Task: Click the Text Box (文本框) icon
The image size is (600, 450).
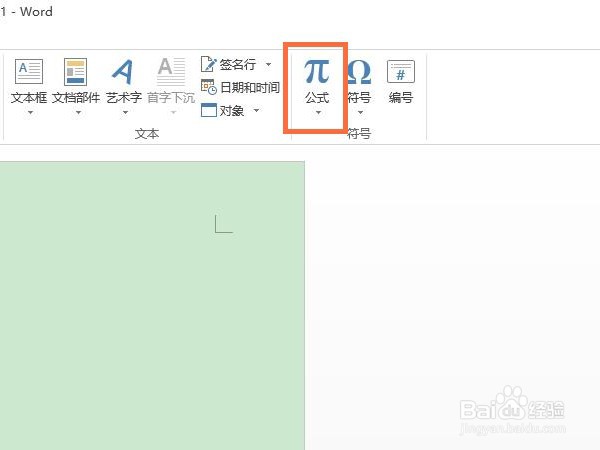Action: [x=29, y=72]
